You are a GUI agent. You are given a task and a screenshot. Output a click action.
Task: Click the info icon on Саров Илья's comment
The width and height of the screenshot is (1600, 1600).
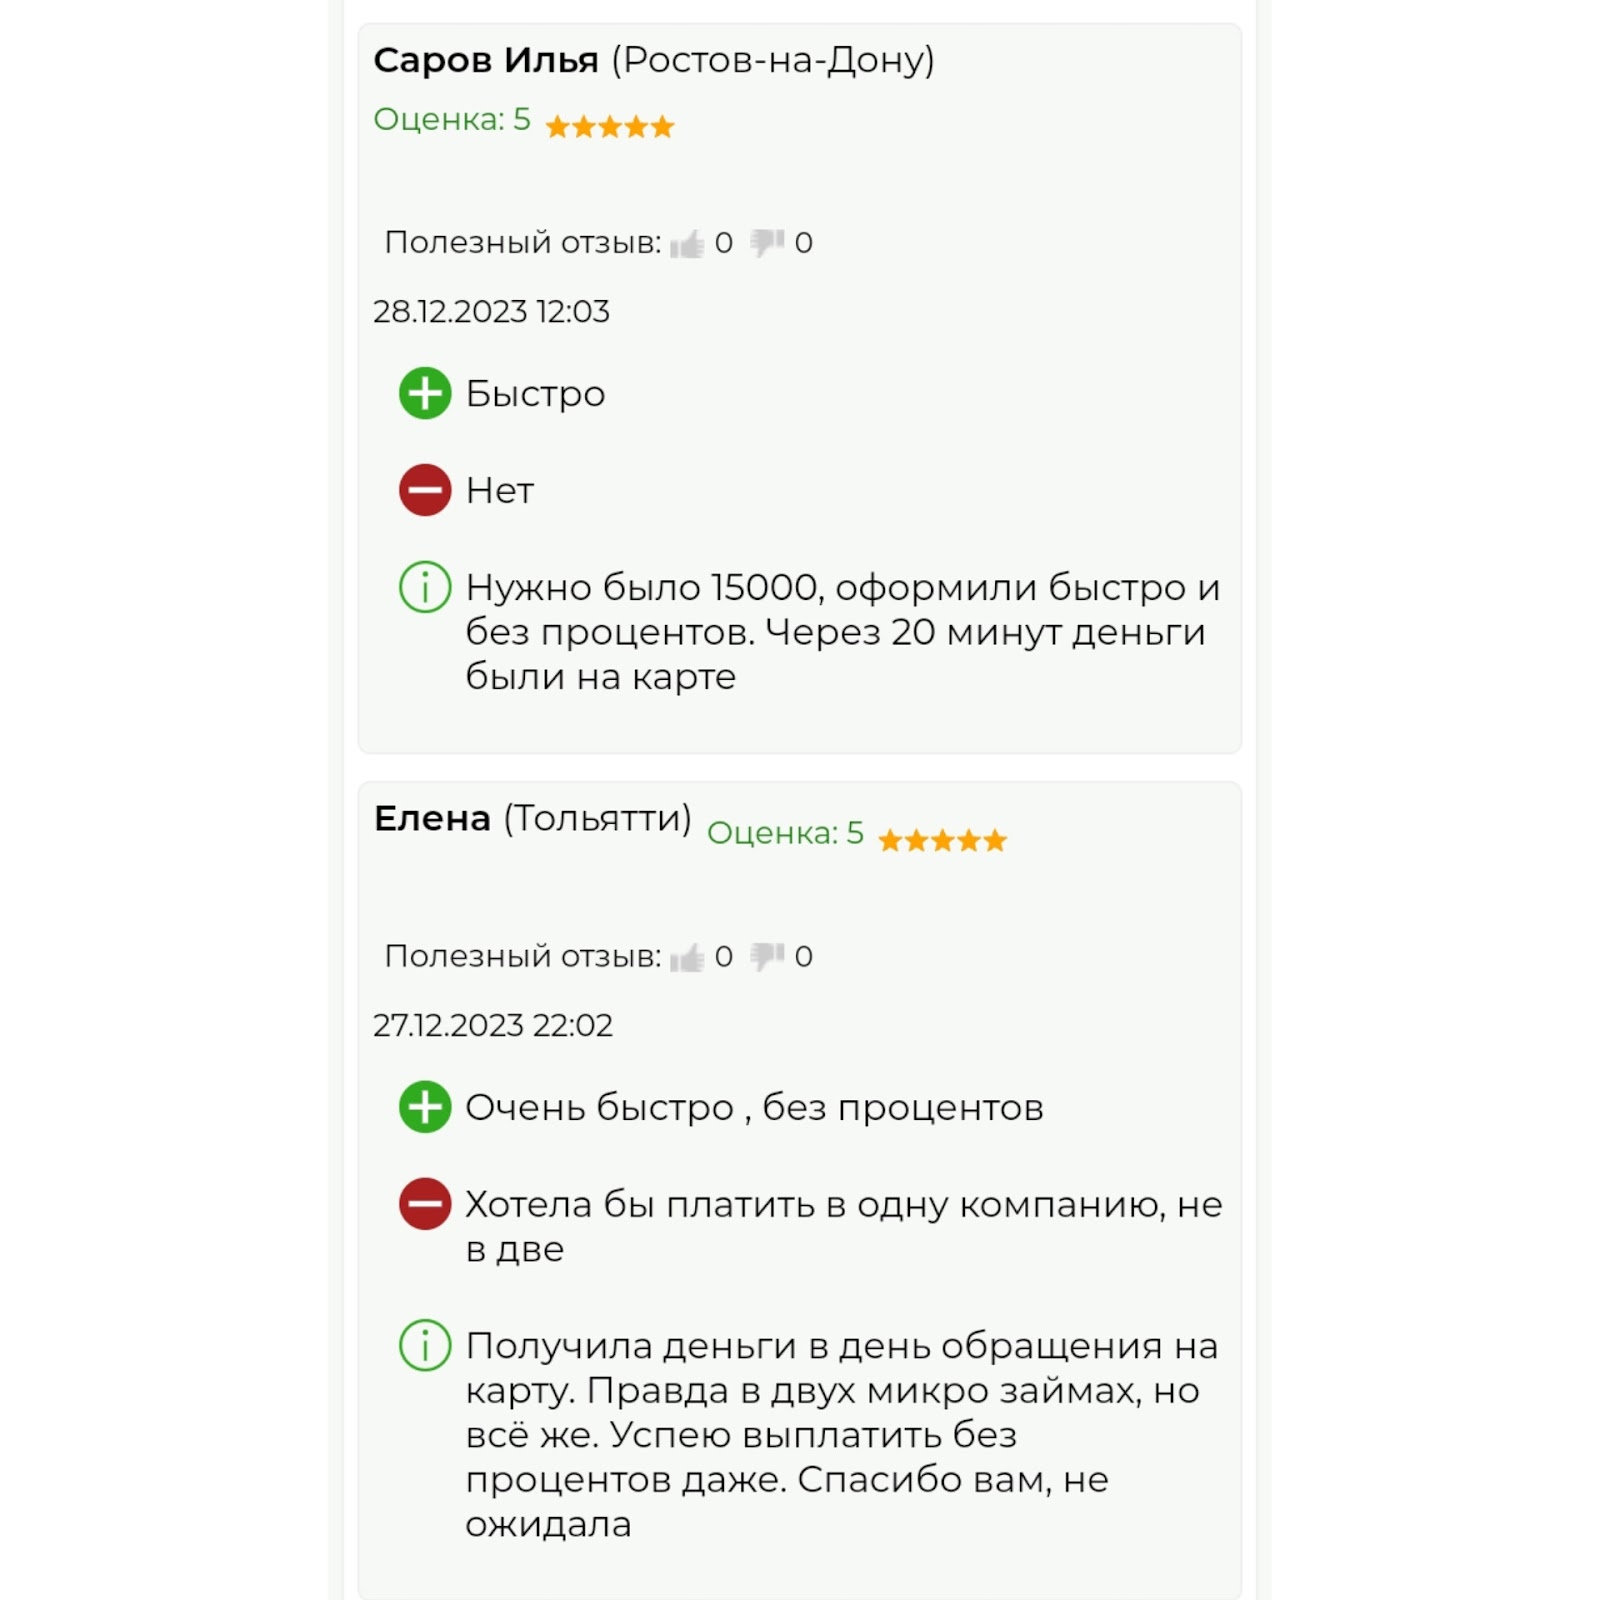(x=427, y=589)
